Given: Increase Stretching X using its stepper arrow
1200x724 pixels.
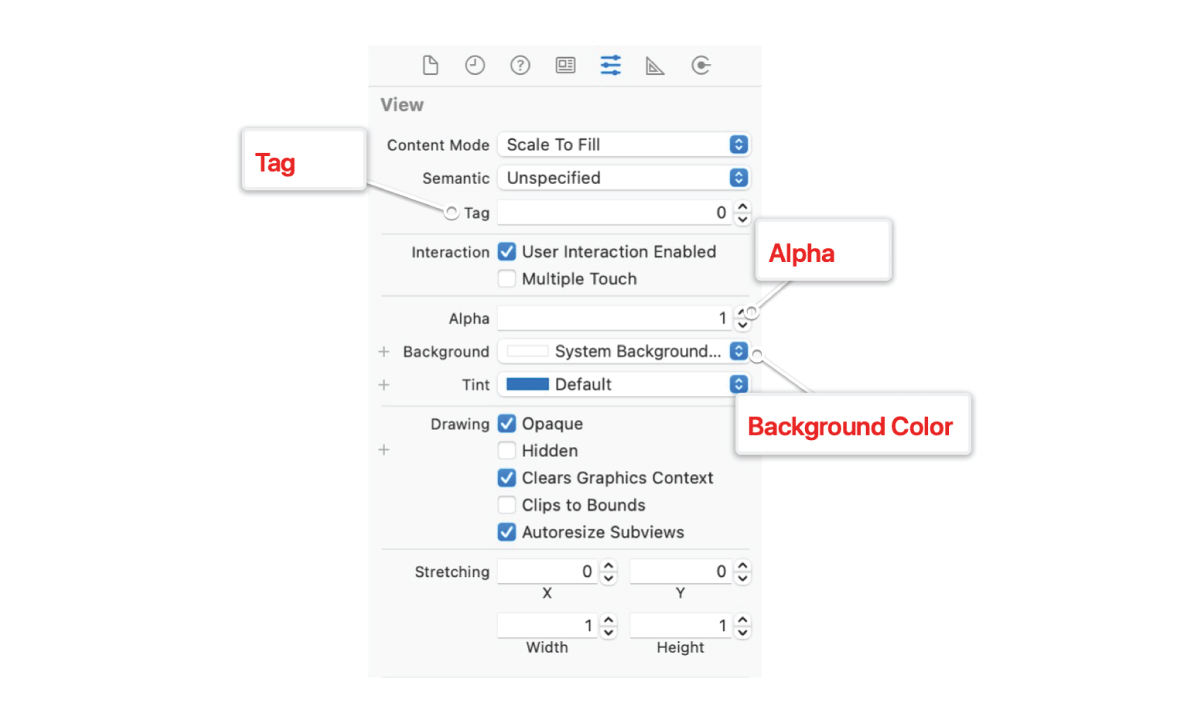Looking at the screenshot, I should [x=608, y=566].
